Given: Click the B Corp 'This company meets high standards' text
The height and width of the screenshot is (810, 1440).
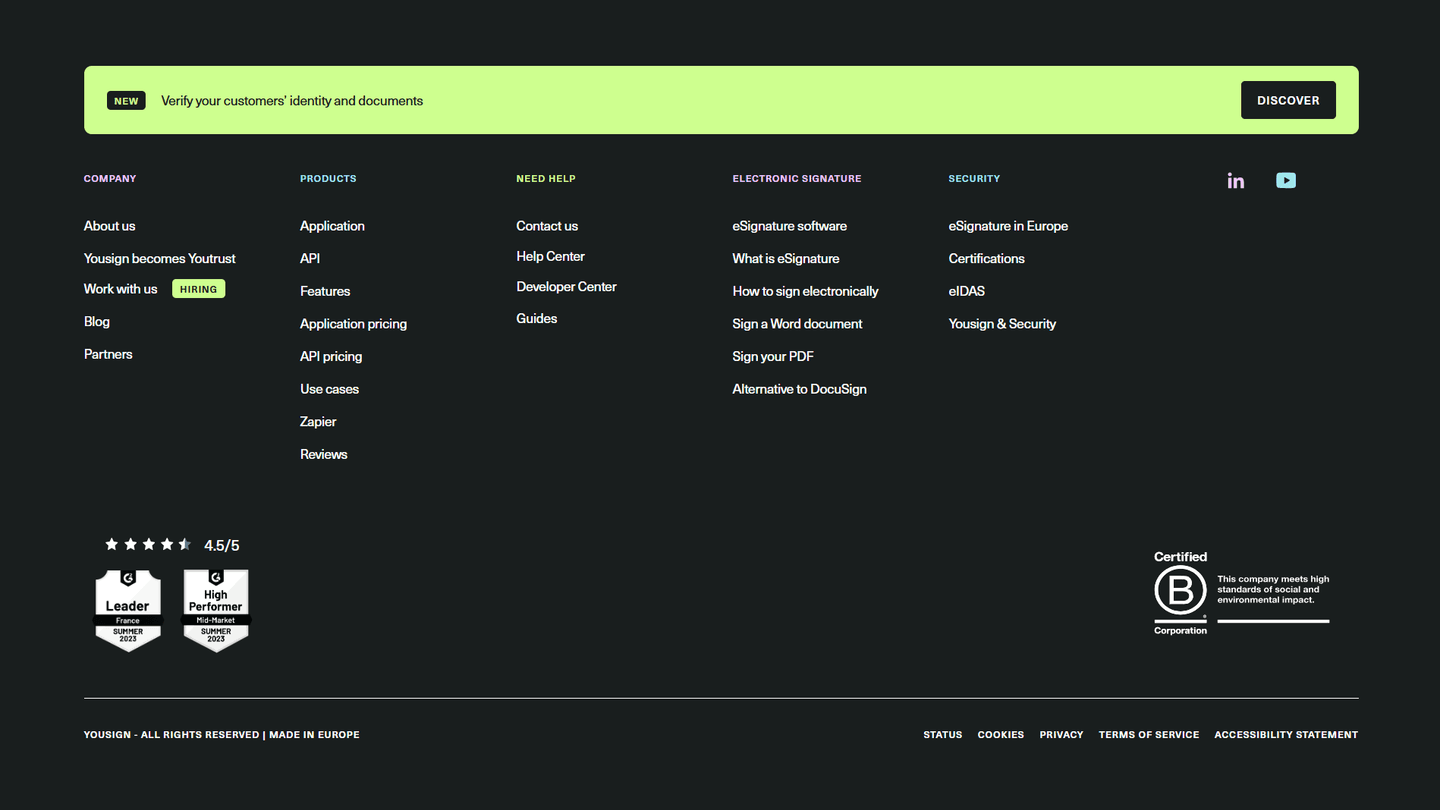Looking at the screenshot, I should (x=1273, y=590).
